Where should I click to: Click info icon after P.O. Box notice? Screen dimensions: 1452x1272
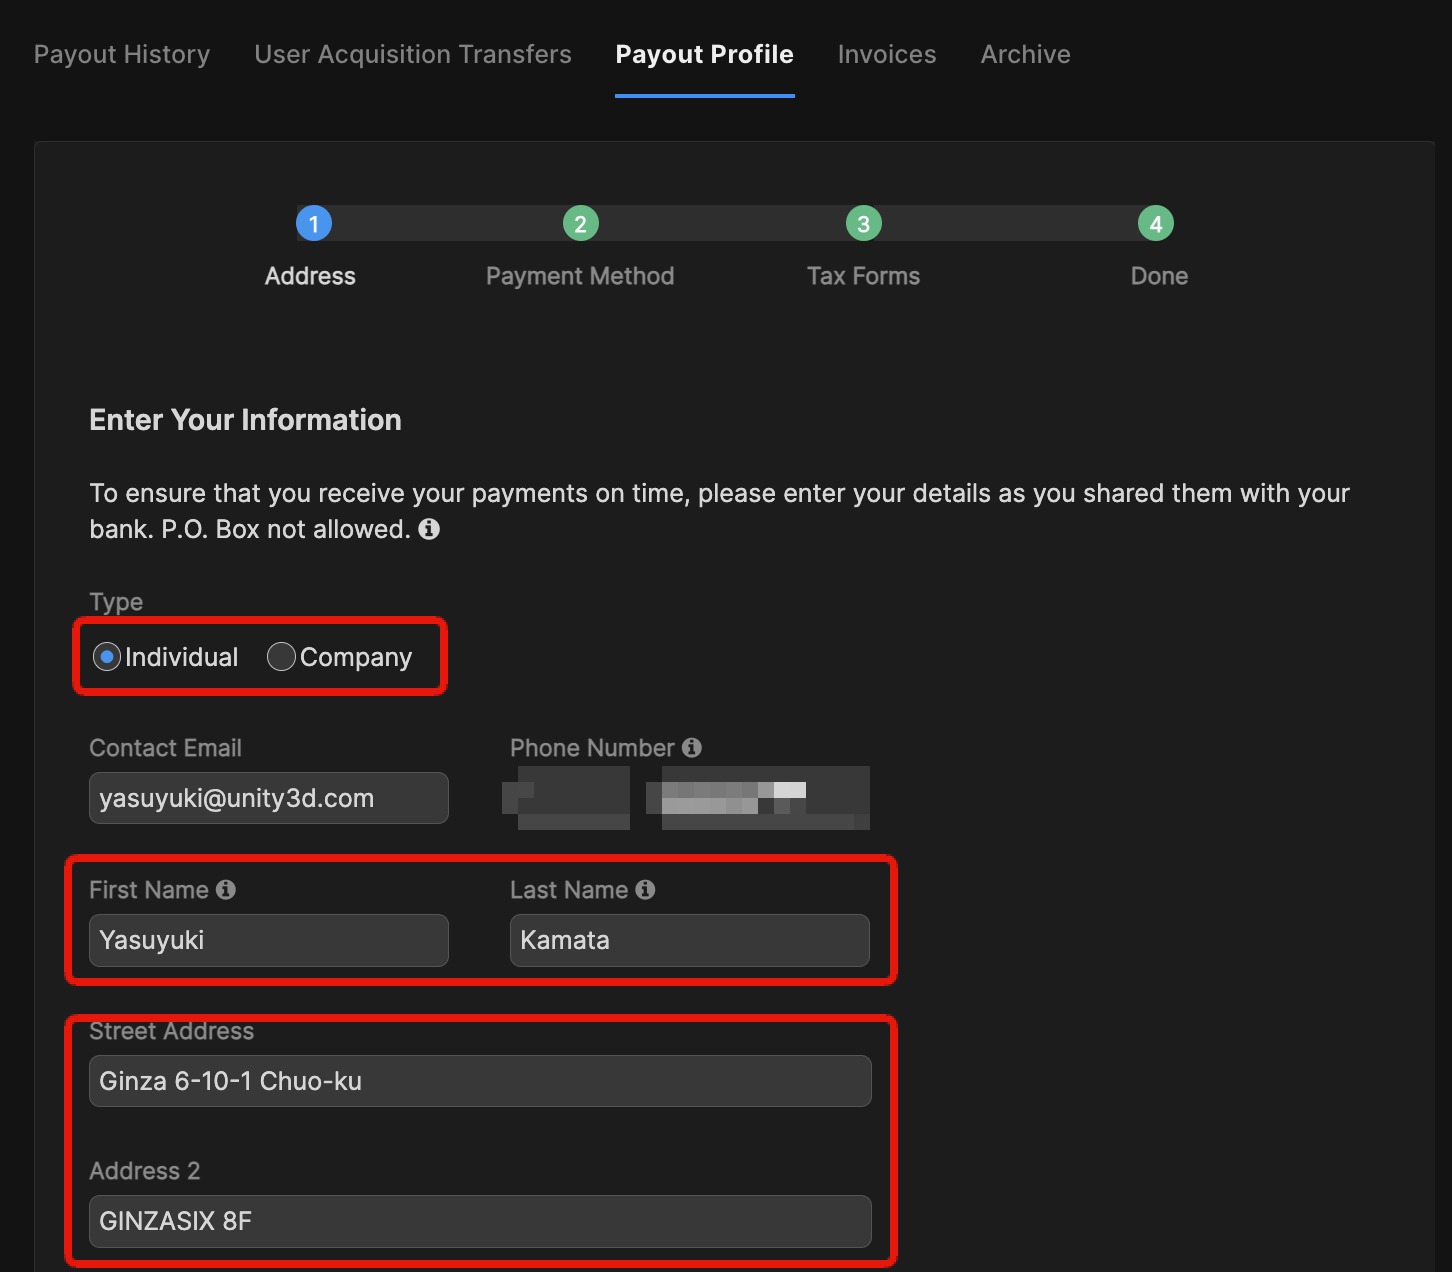tap(429, 529)
